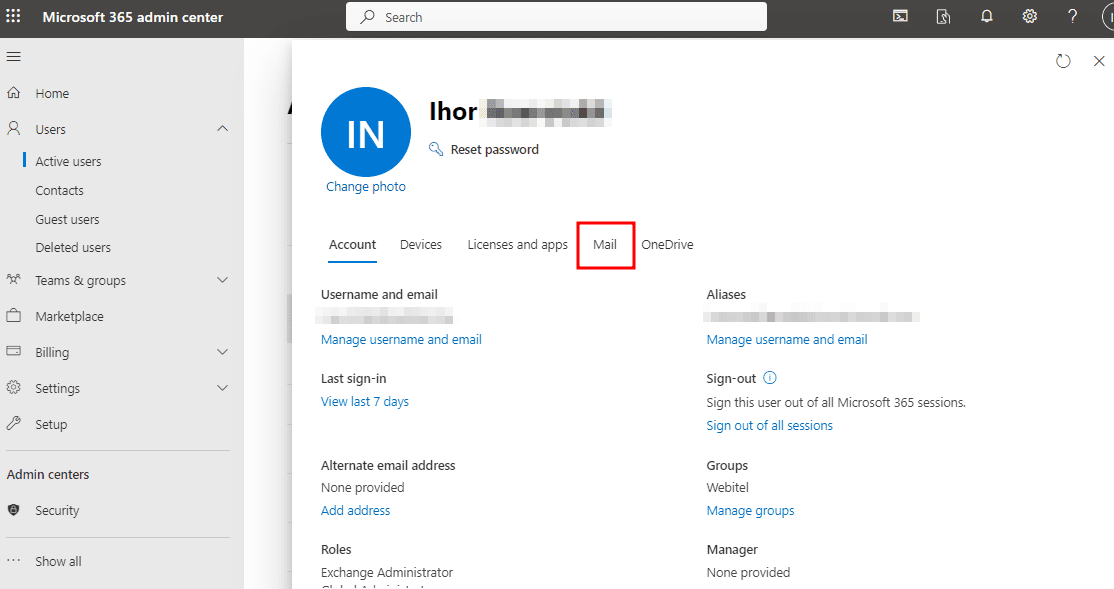Click Sign out of all sessions

coord(769,426)
